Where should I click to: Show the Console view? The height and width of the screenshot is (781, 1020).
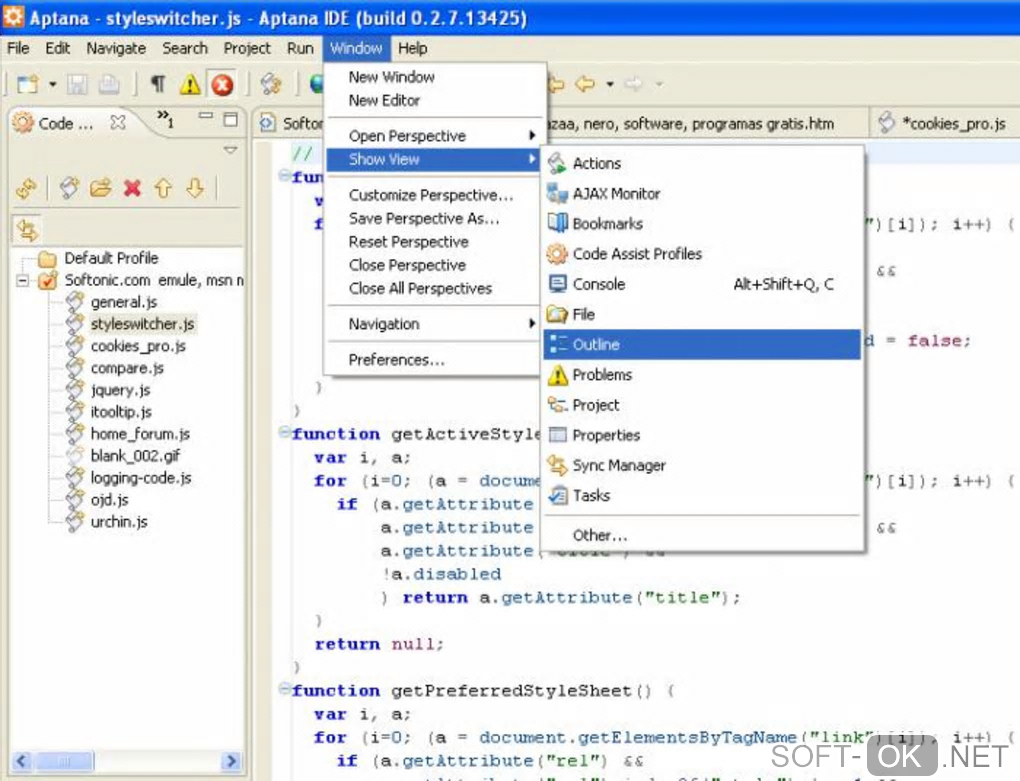(702, 284)
